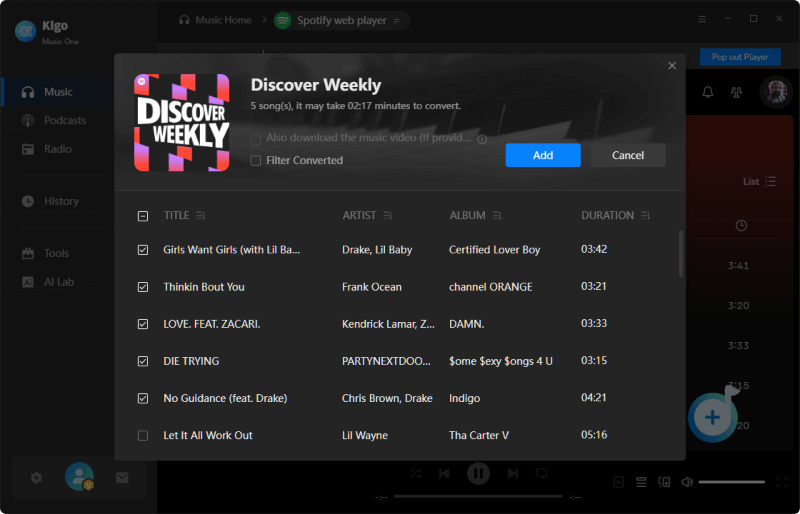The image size is (800, 514).
Task: Pause playback
Action: [479, 474]
